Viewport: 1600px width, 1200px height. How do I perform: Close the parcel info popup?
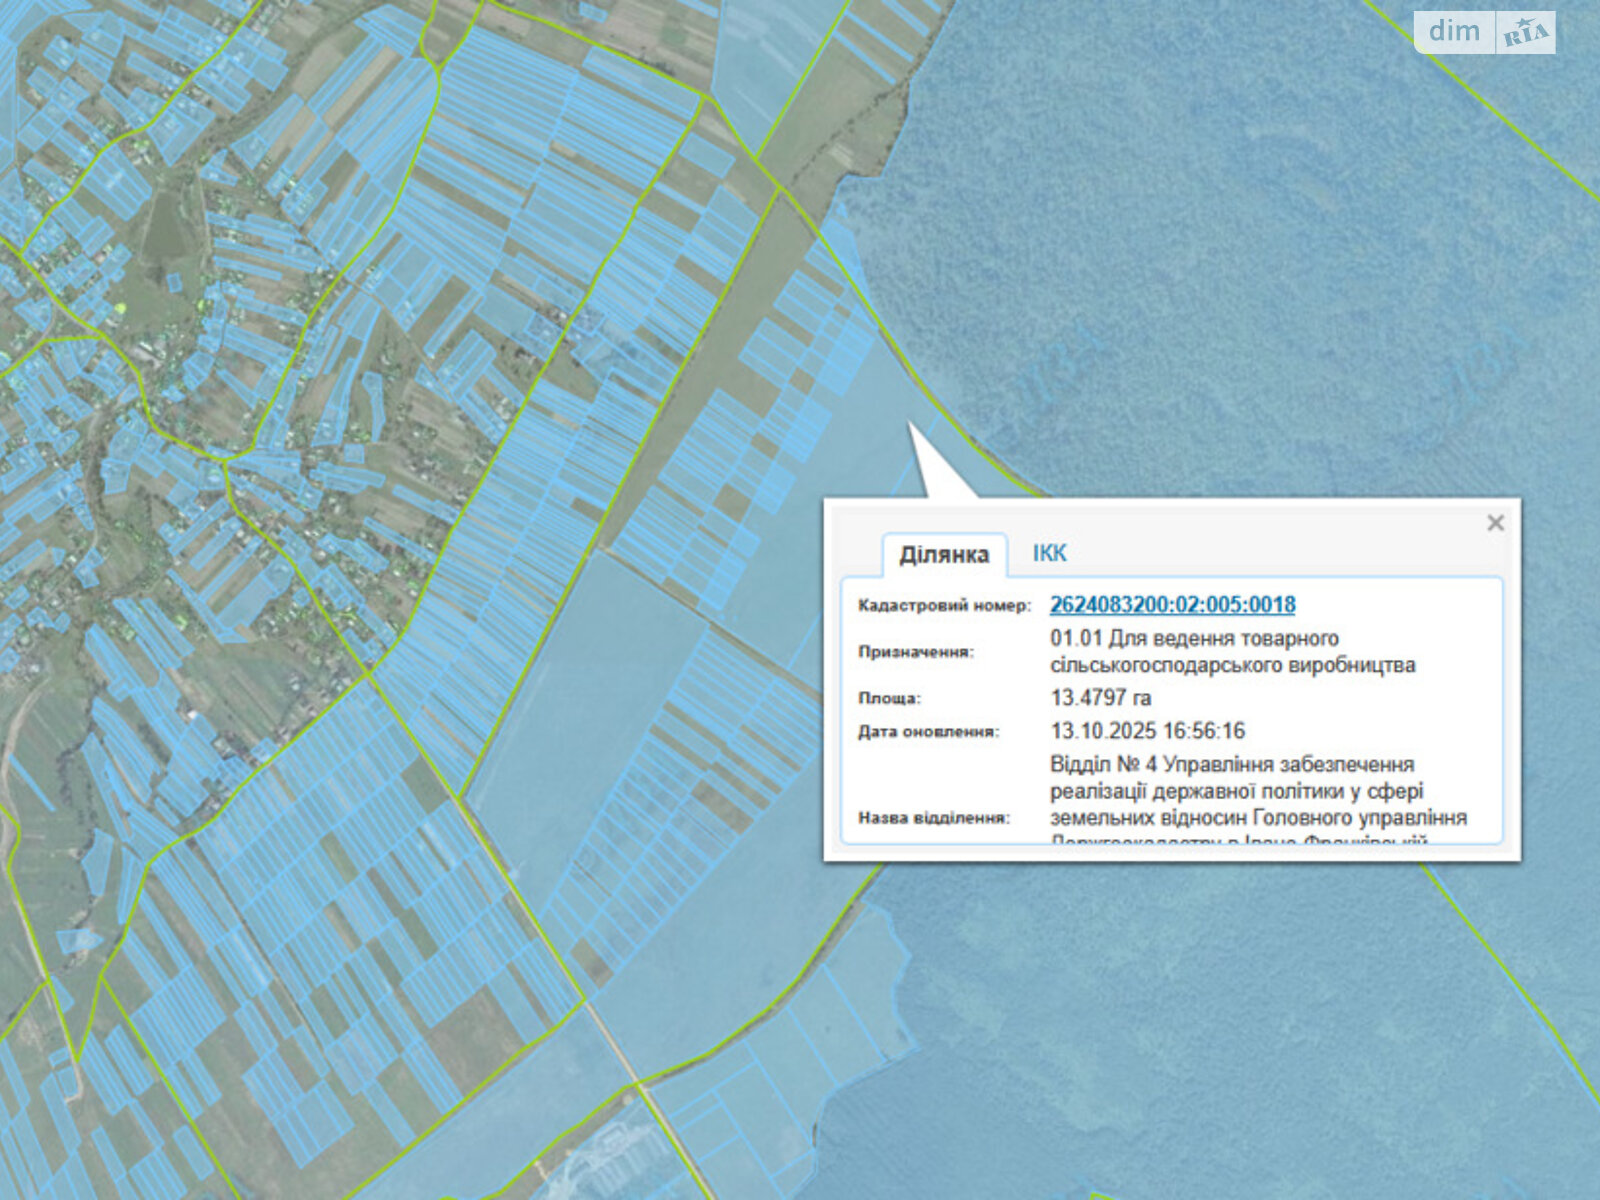pyautogui.click(x=1495, y=523)
